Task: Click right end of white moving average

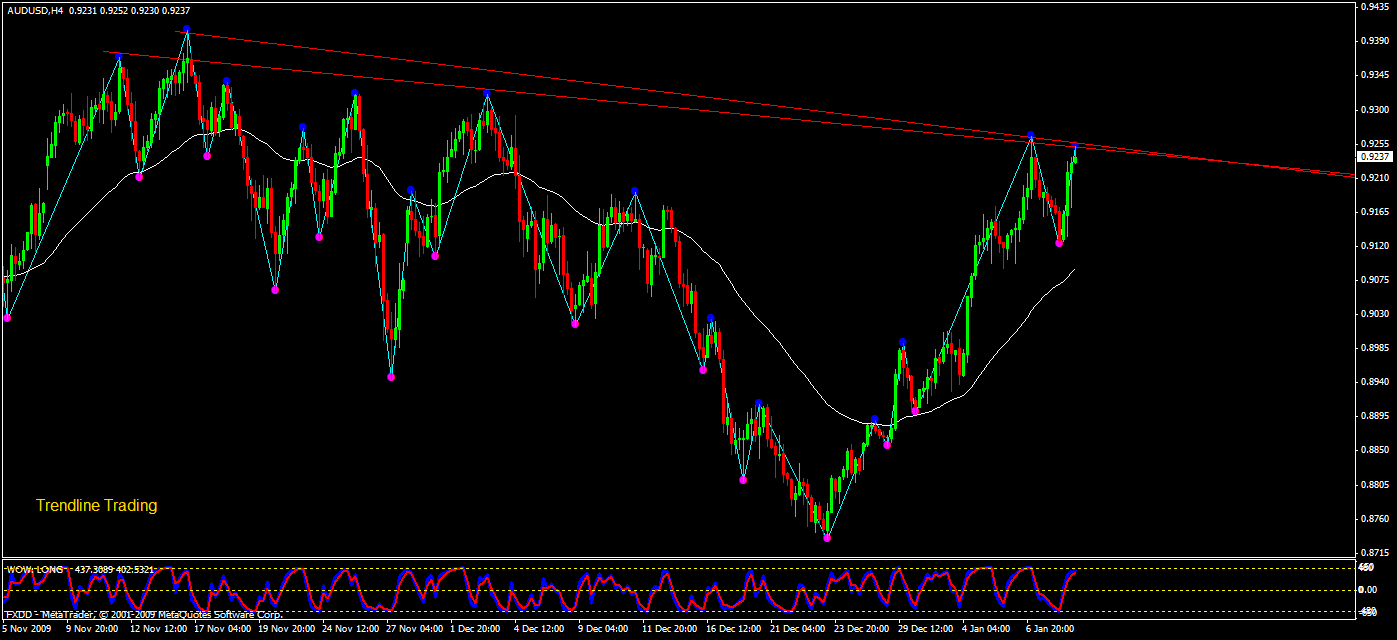Action: [1075, 269]
